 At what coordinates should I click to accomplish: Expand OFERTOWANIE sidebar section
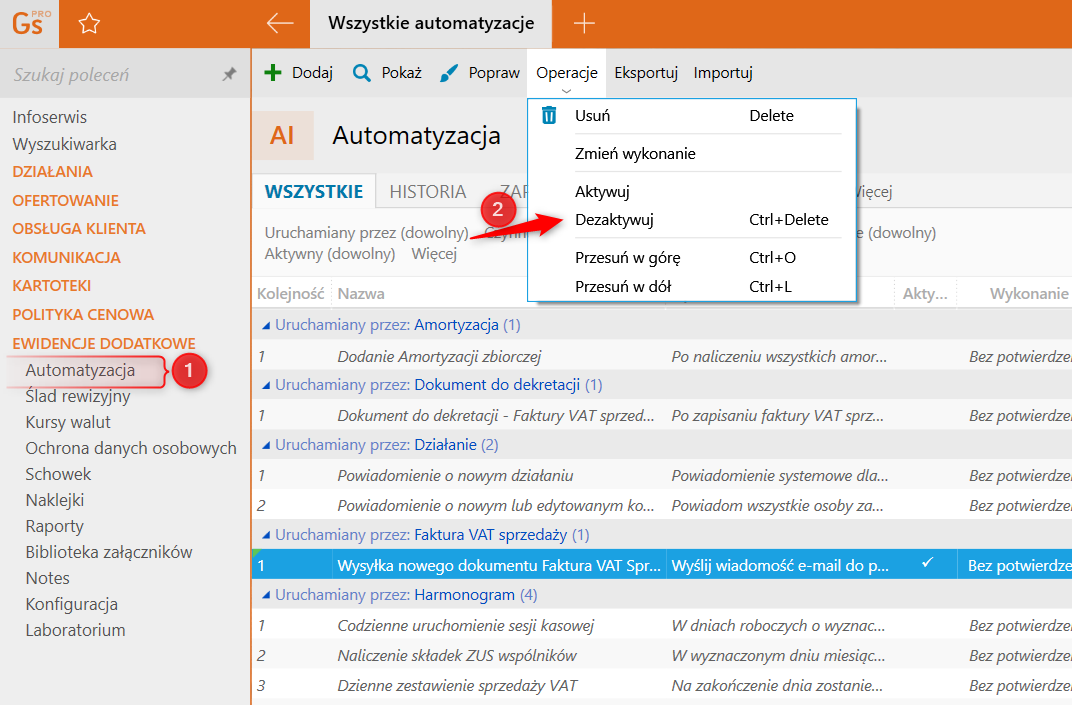66,200
